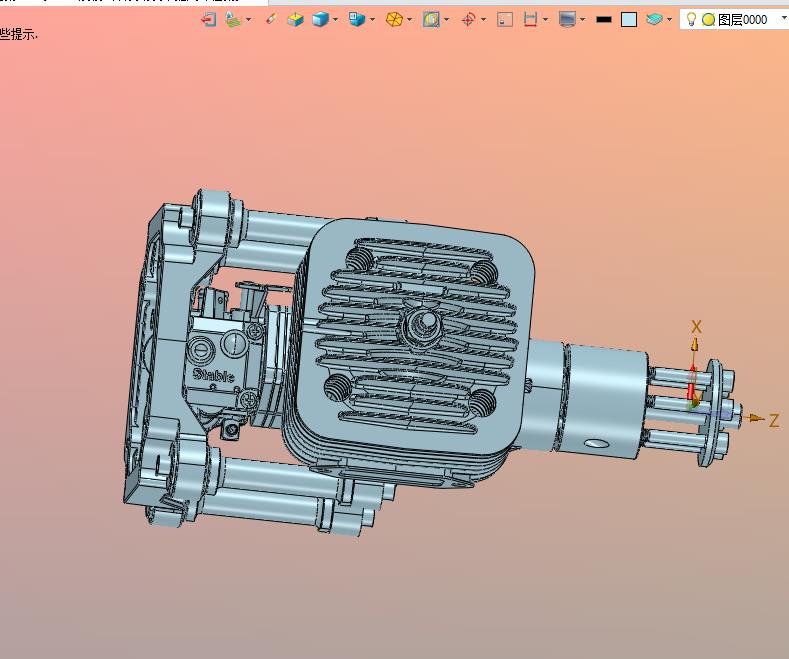Expand the orange wireframe polyhedron dropdown
Image resolution: width=789 pixels, height=659 pixels.
(x=410, y=20)
